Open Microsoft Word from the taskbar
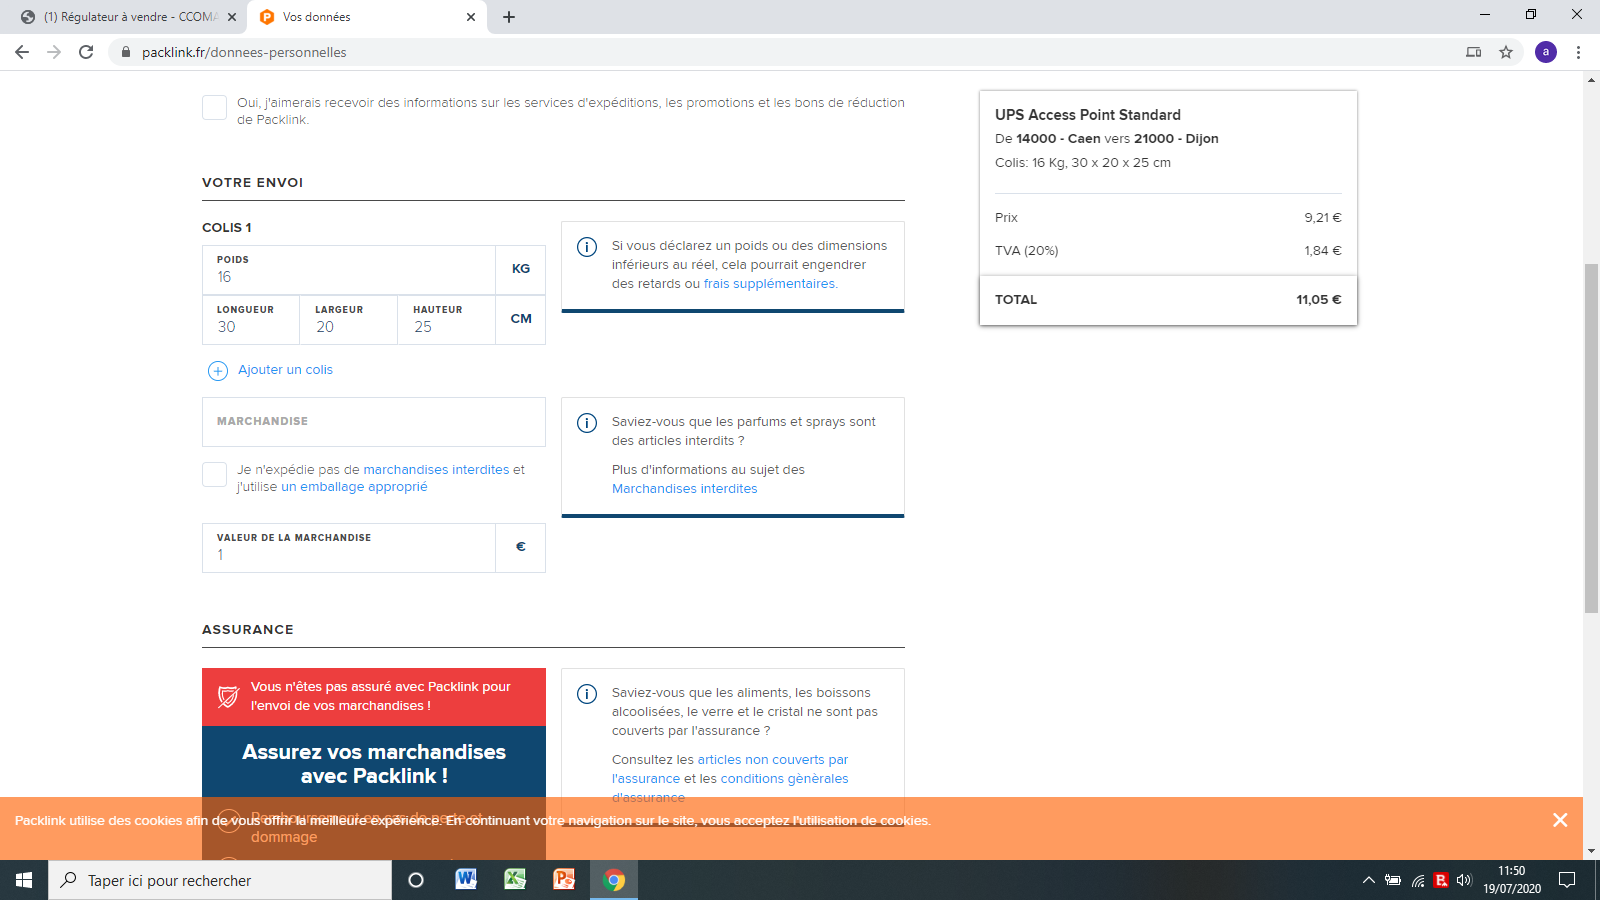This screenshot has height=900, width=1600. point(466,880)
